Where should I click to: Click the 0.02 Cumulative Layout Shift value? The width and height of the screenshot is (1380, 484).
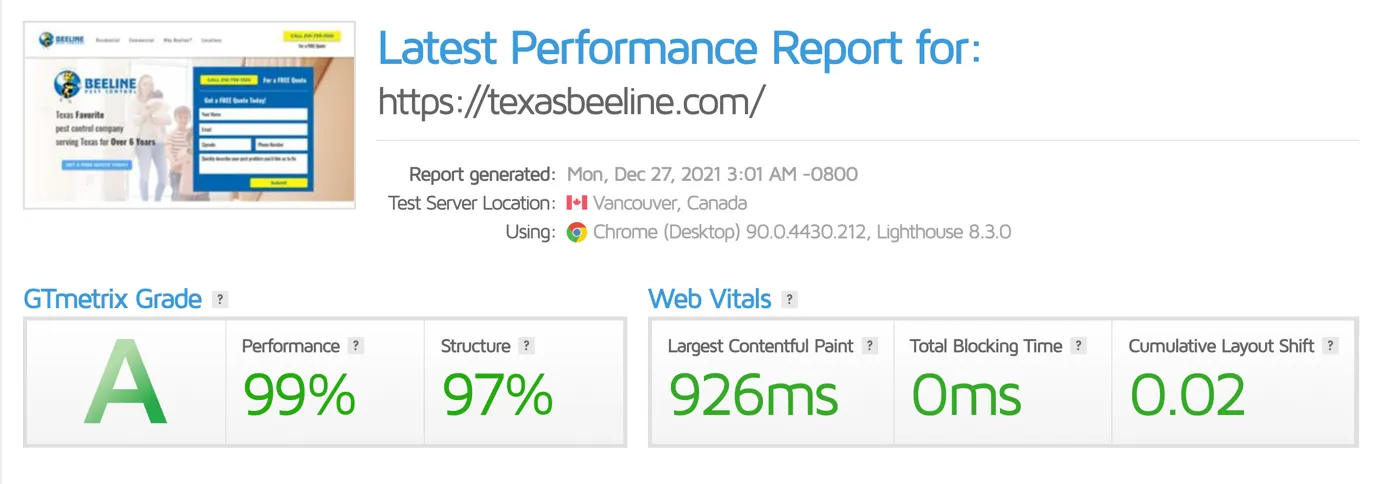point(1189,394)
